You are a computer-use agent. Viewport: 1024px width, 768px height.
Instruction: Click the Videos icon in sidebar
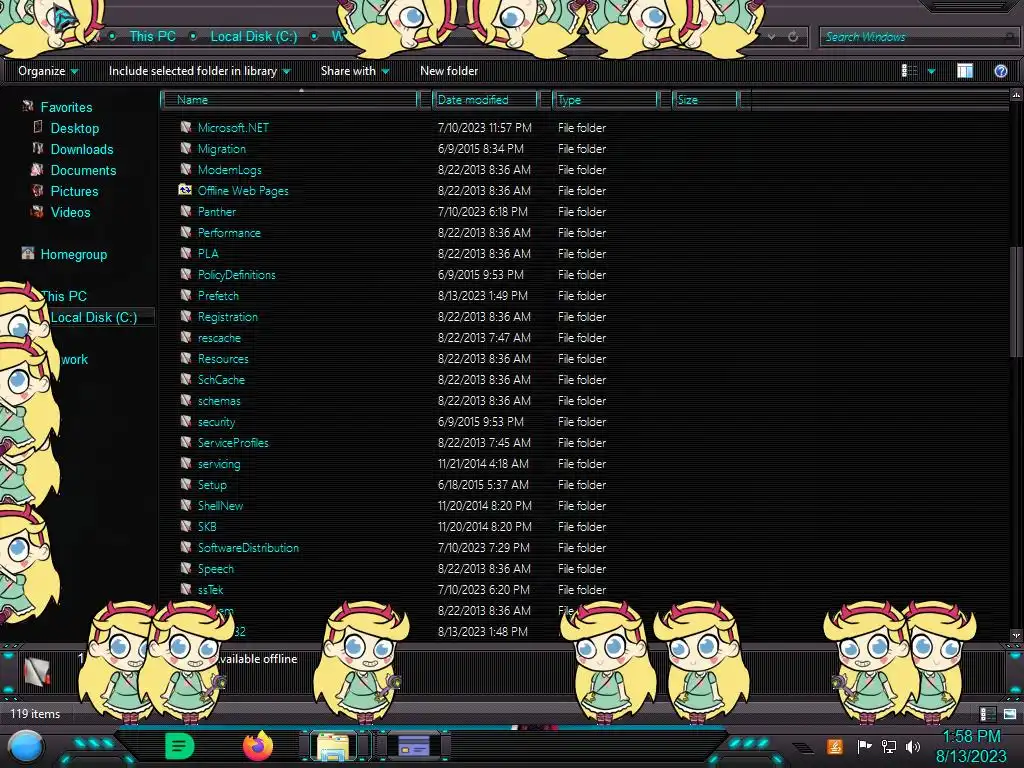(x=37, y=212)
